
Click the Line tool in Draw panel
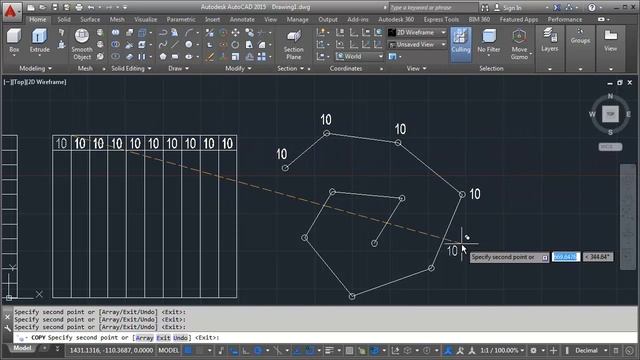tap(175, 44)
